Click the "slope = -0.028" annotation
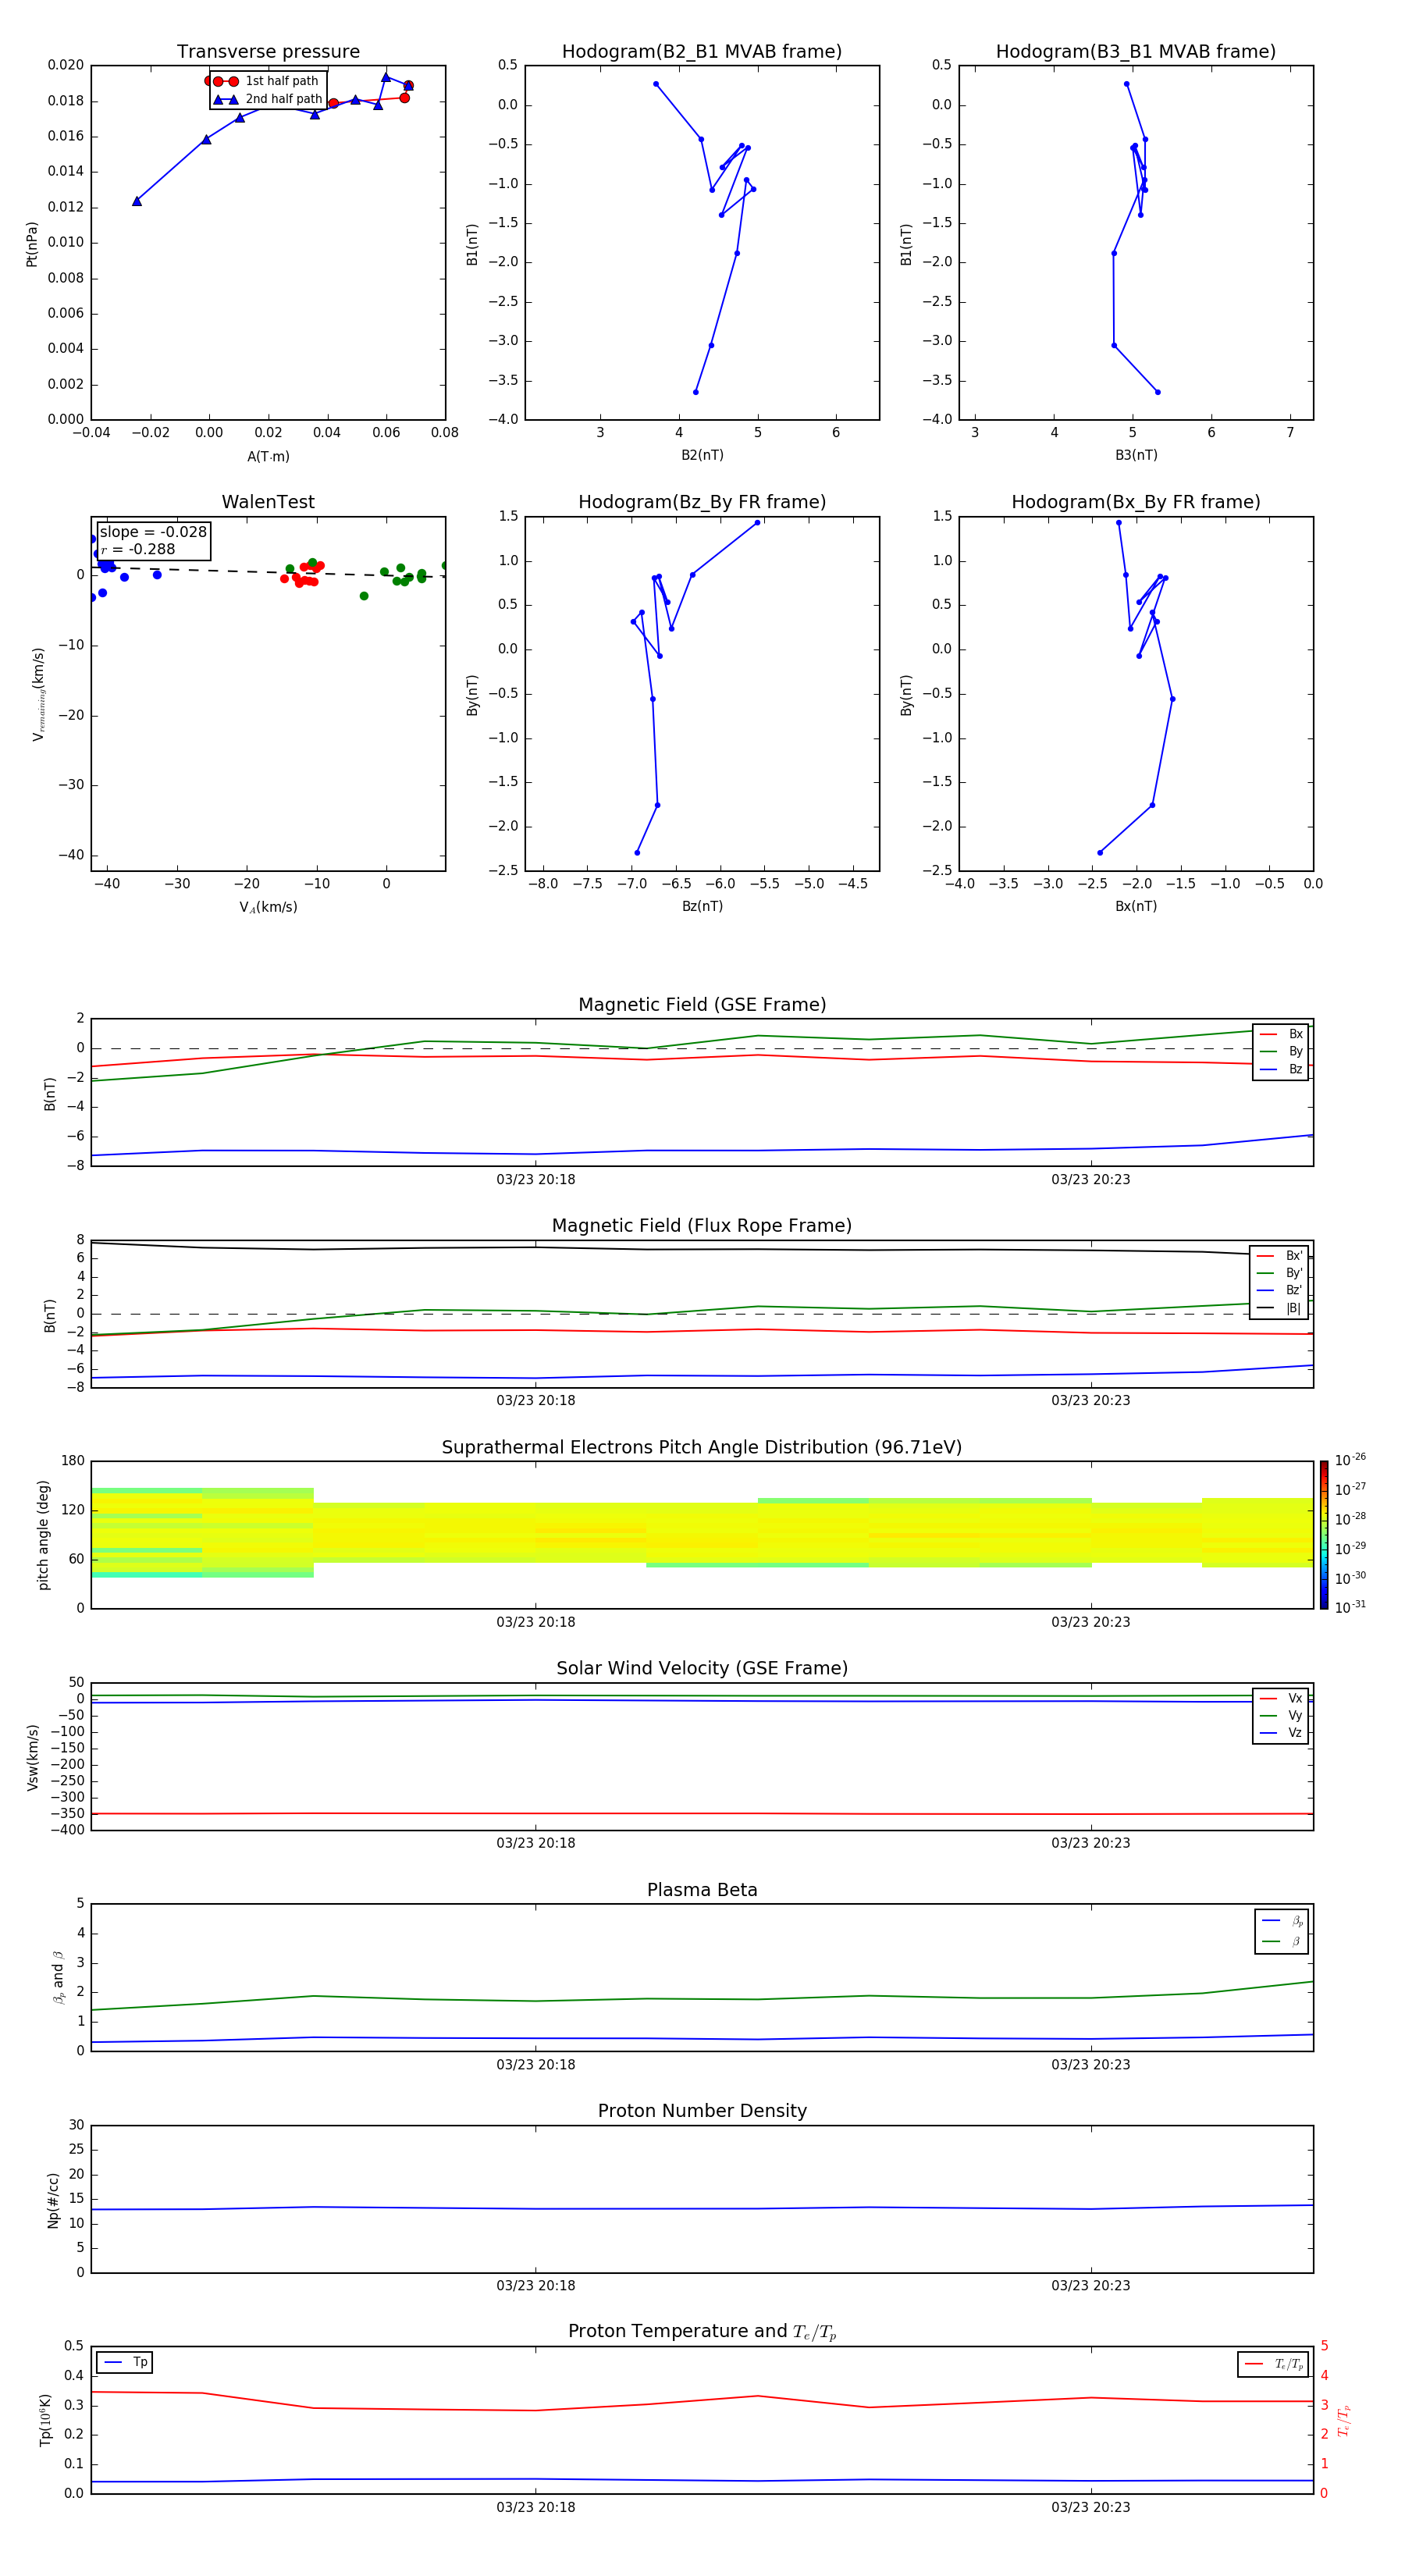1405x2576 pixels. tap(153, 532)
